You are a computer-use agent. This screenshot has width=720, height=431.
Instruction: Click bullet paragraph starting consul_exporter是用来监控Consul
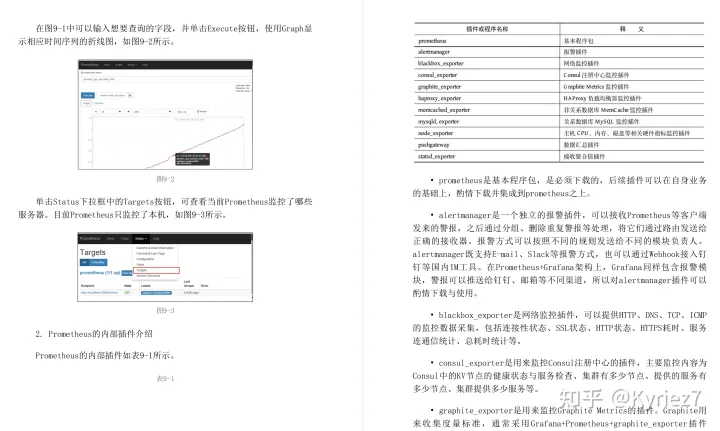(x=559, y=375)
